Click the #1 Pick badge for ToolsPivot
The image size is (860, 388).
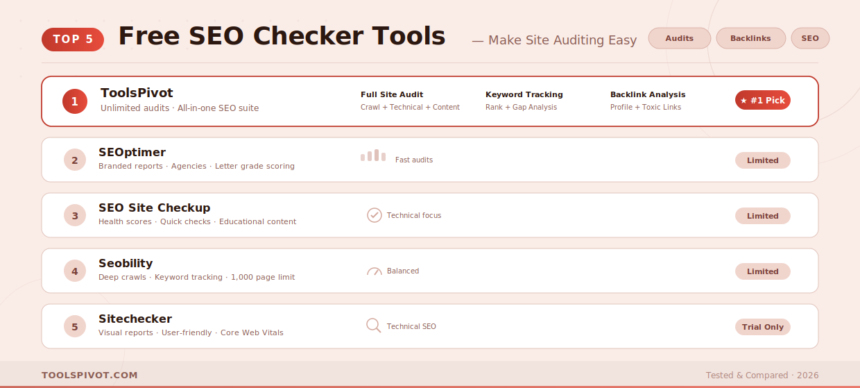762,100
